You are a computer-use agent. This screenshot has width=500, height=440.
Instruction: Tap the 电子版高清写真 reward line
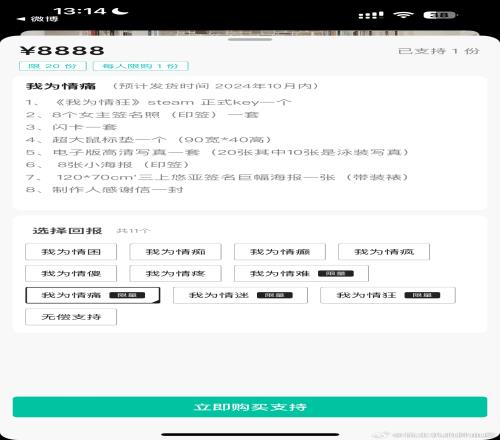tap(217, 152)
